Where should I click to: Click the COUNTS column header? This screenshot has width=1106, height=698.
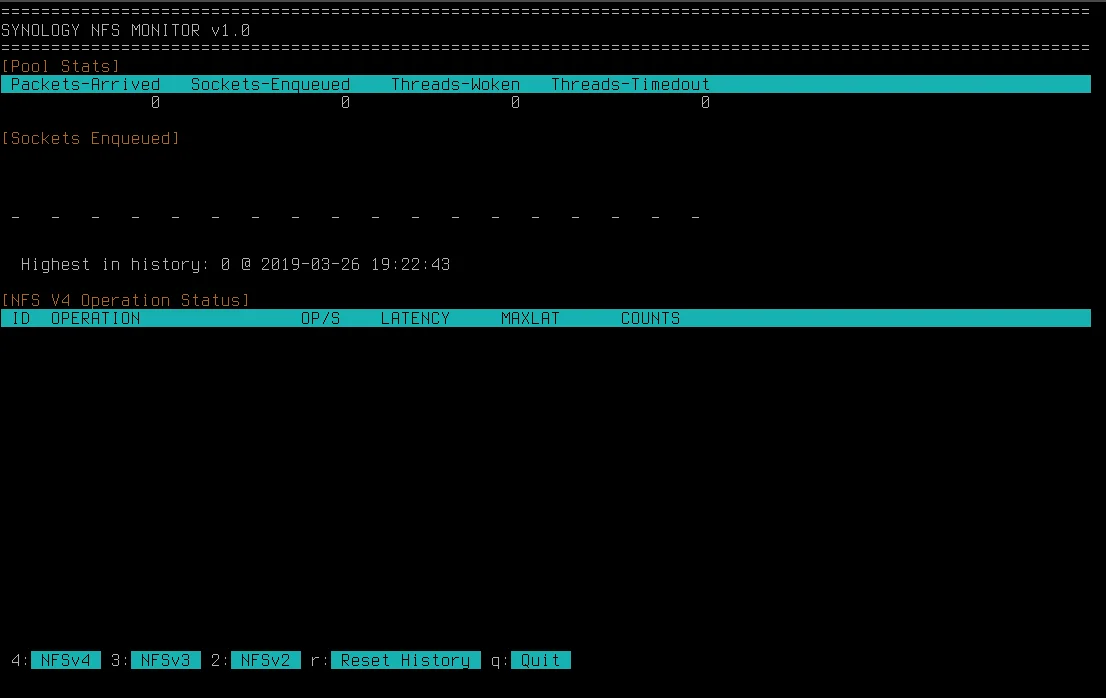click(650, 319)
